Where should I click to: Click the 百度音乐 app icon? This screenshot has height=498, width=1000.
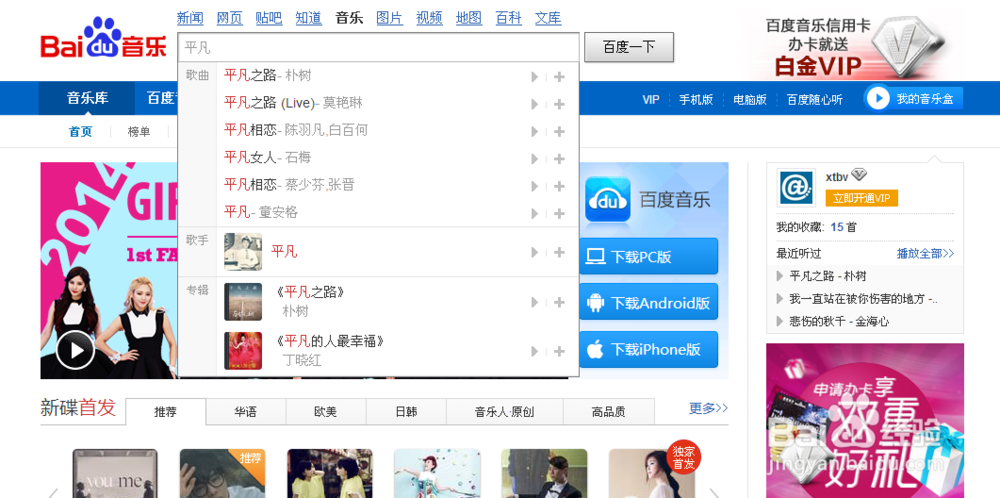tap(608, 200)
